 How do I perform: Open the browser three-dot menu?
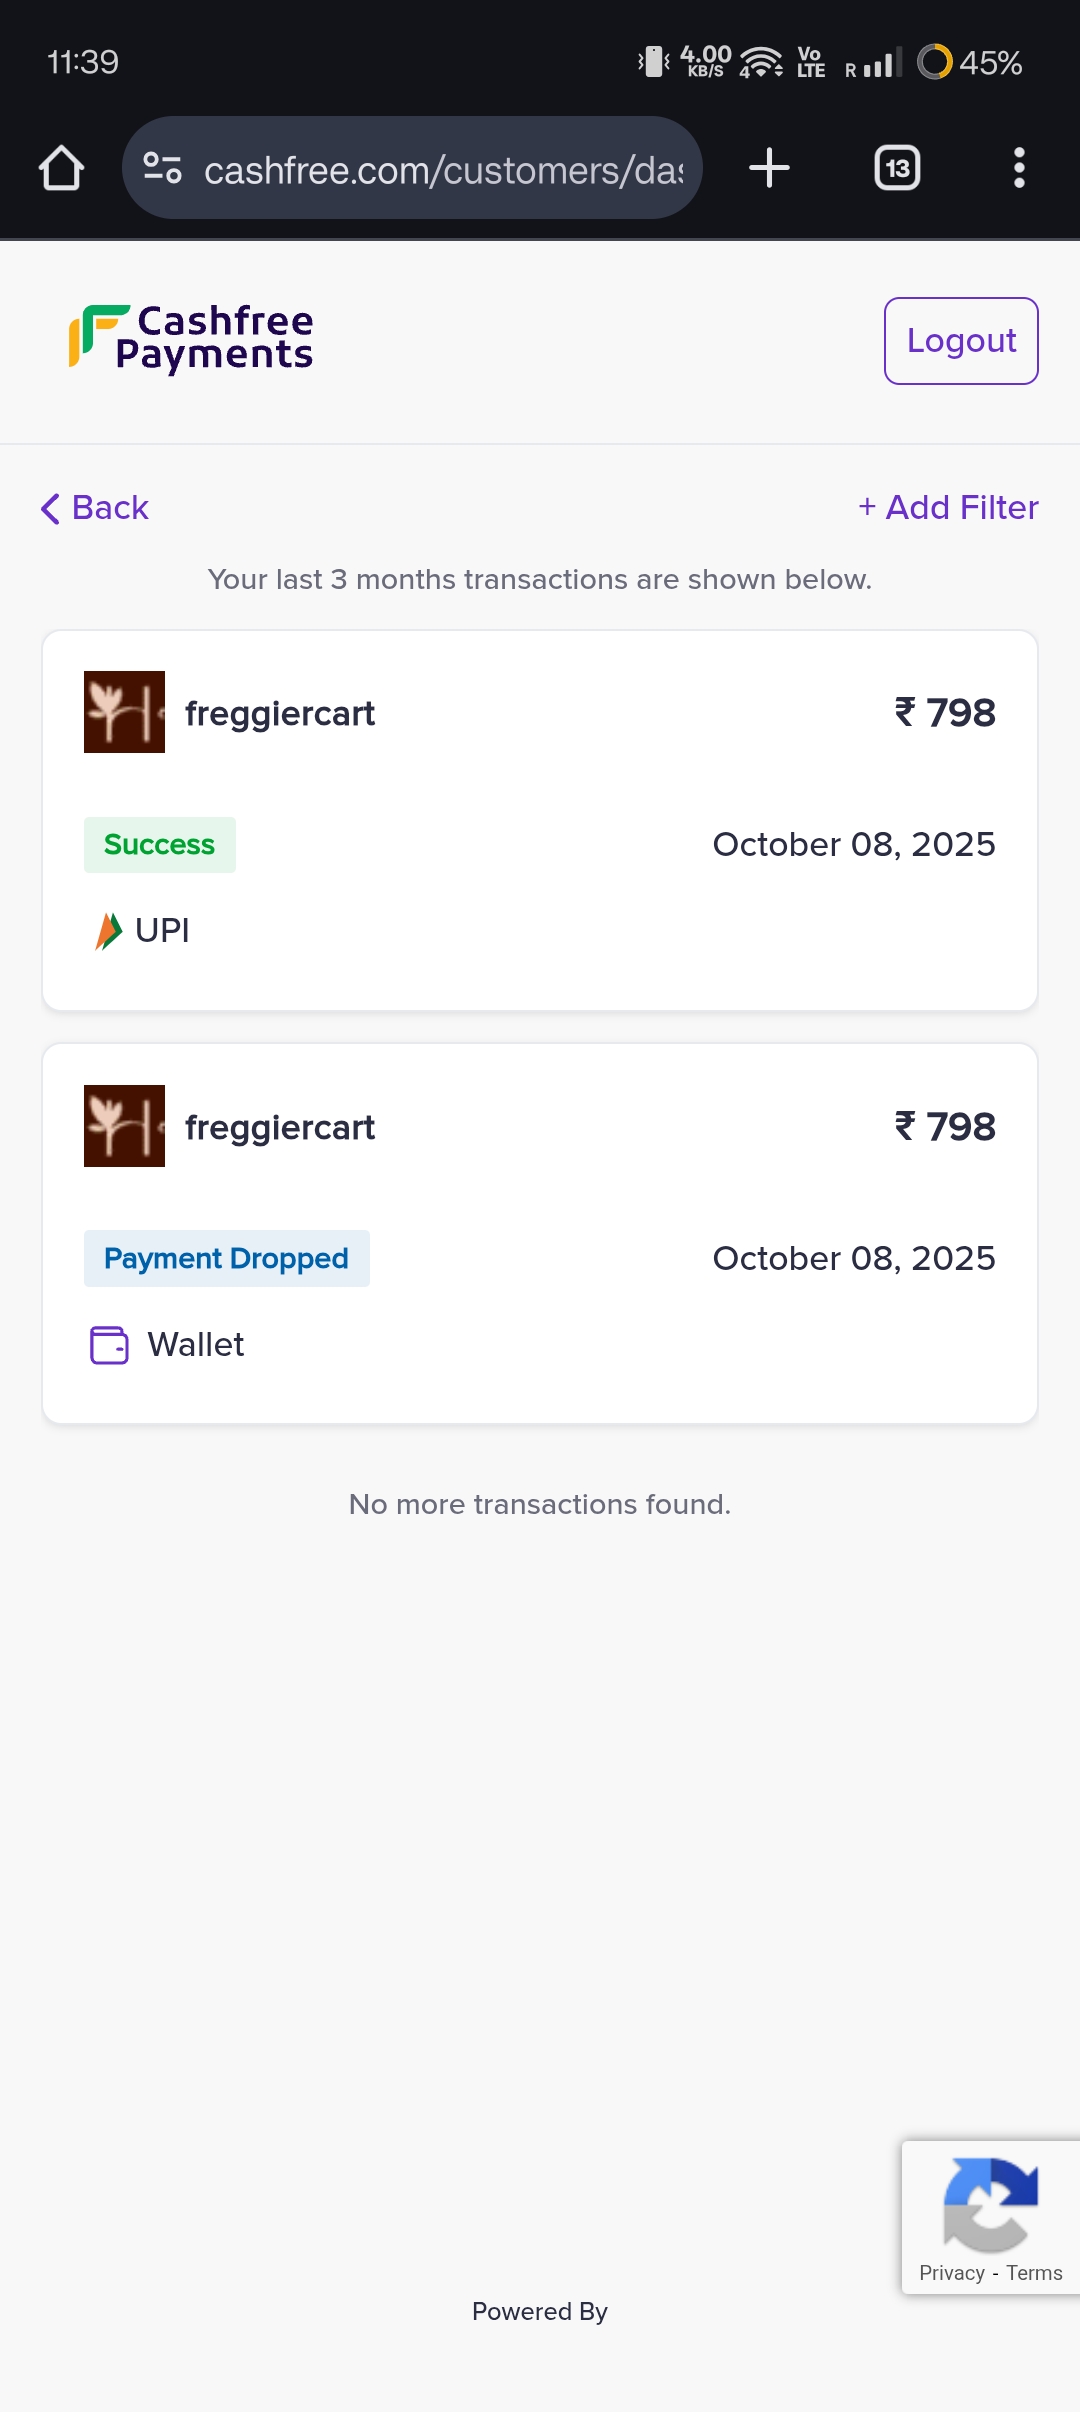pos(1019,168)
